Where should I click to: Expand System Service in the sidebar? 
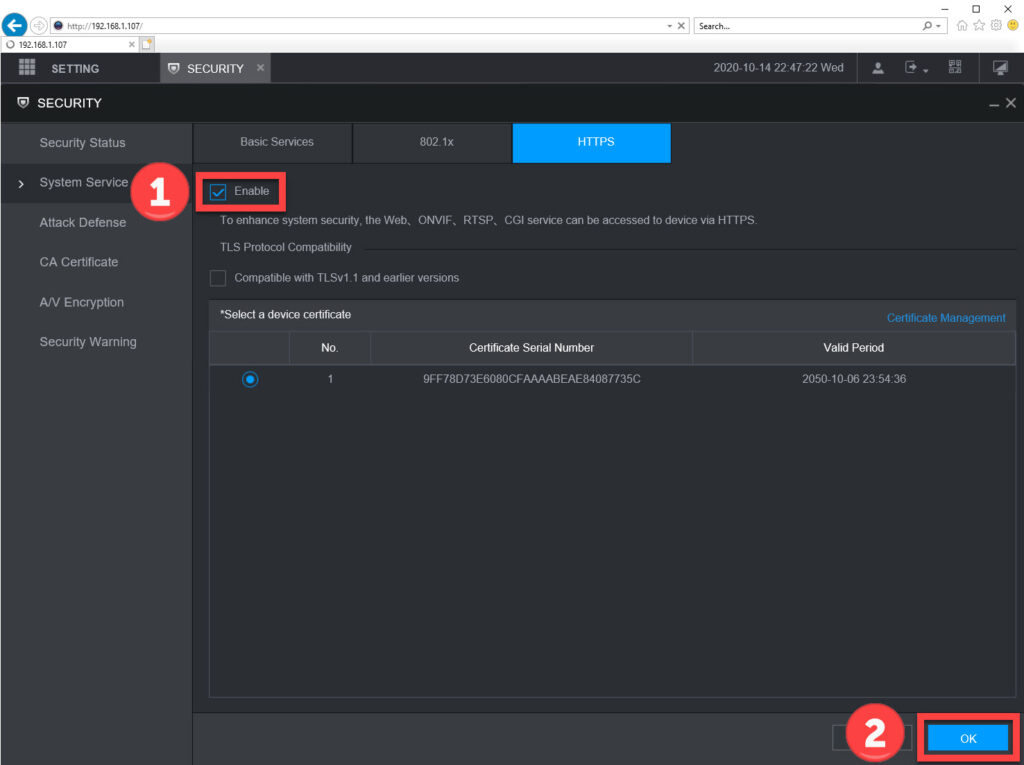click(84, 182)
